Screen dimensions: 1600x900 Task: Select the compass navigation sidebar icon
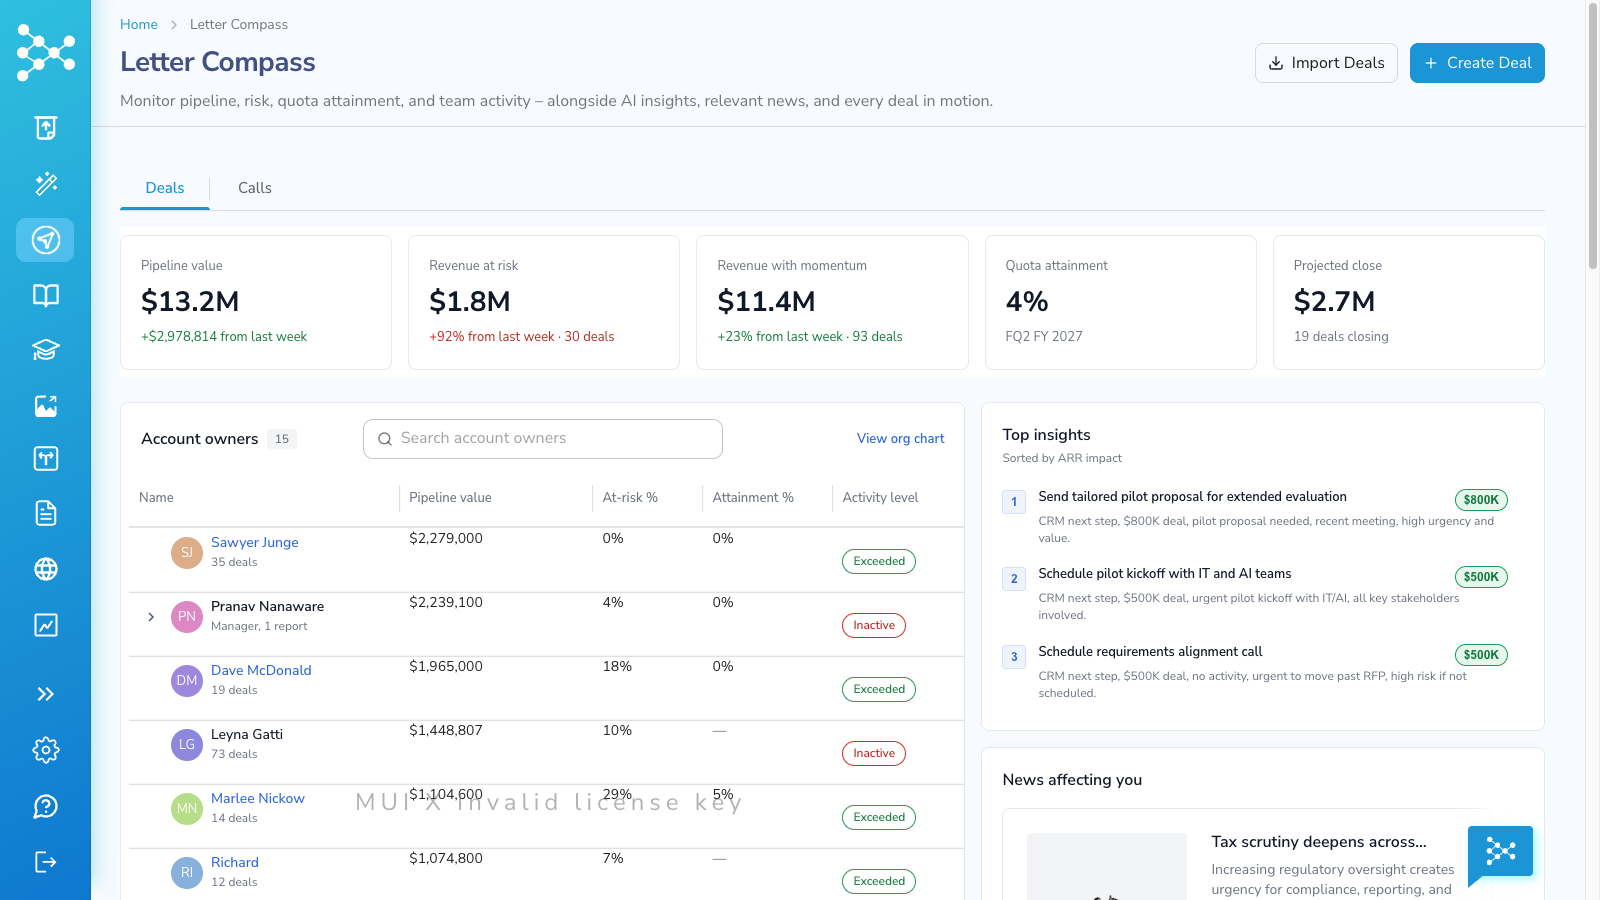pyautogui.click(x=45, y=240)
